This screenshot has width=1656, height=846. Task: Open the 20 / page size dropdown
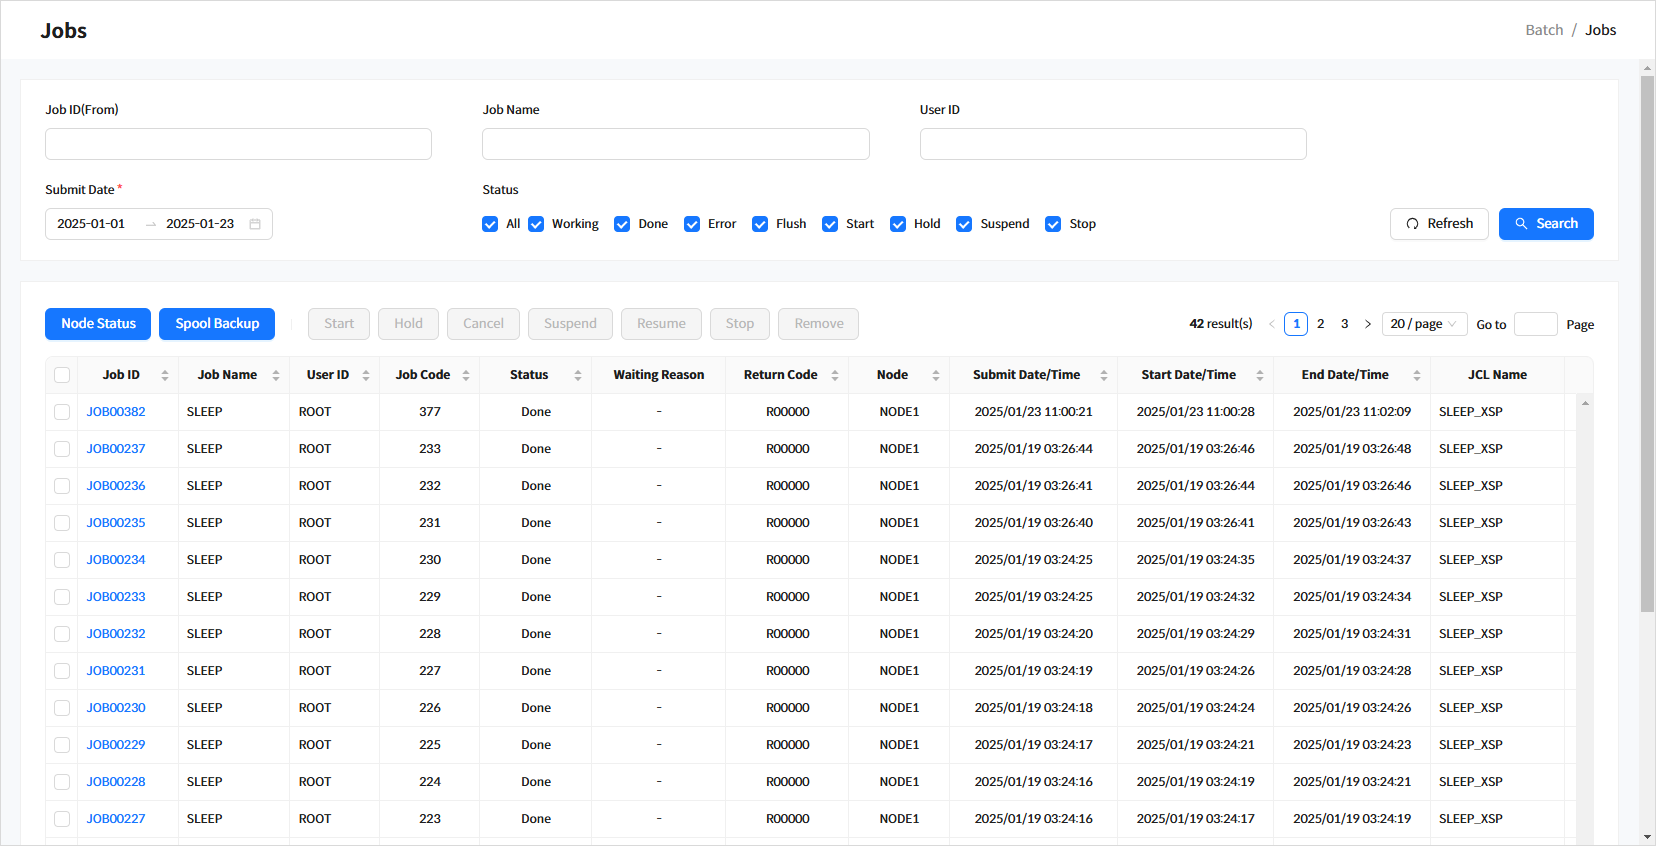pos(1424,324)
